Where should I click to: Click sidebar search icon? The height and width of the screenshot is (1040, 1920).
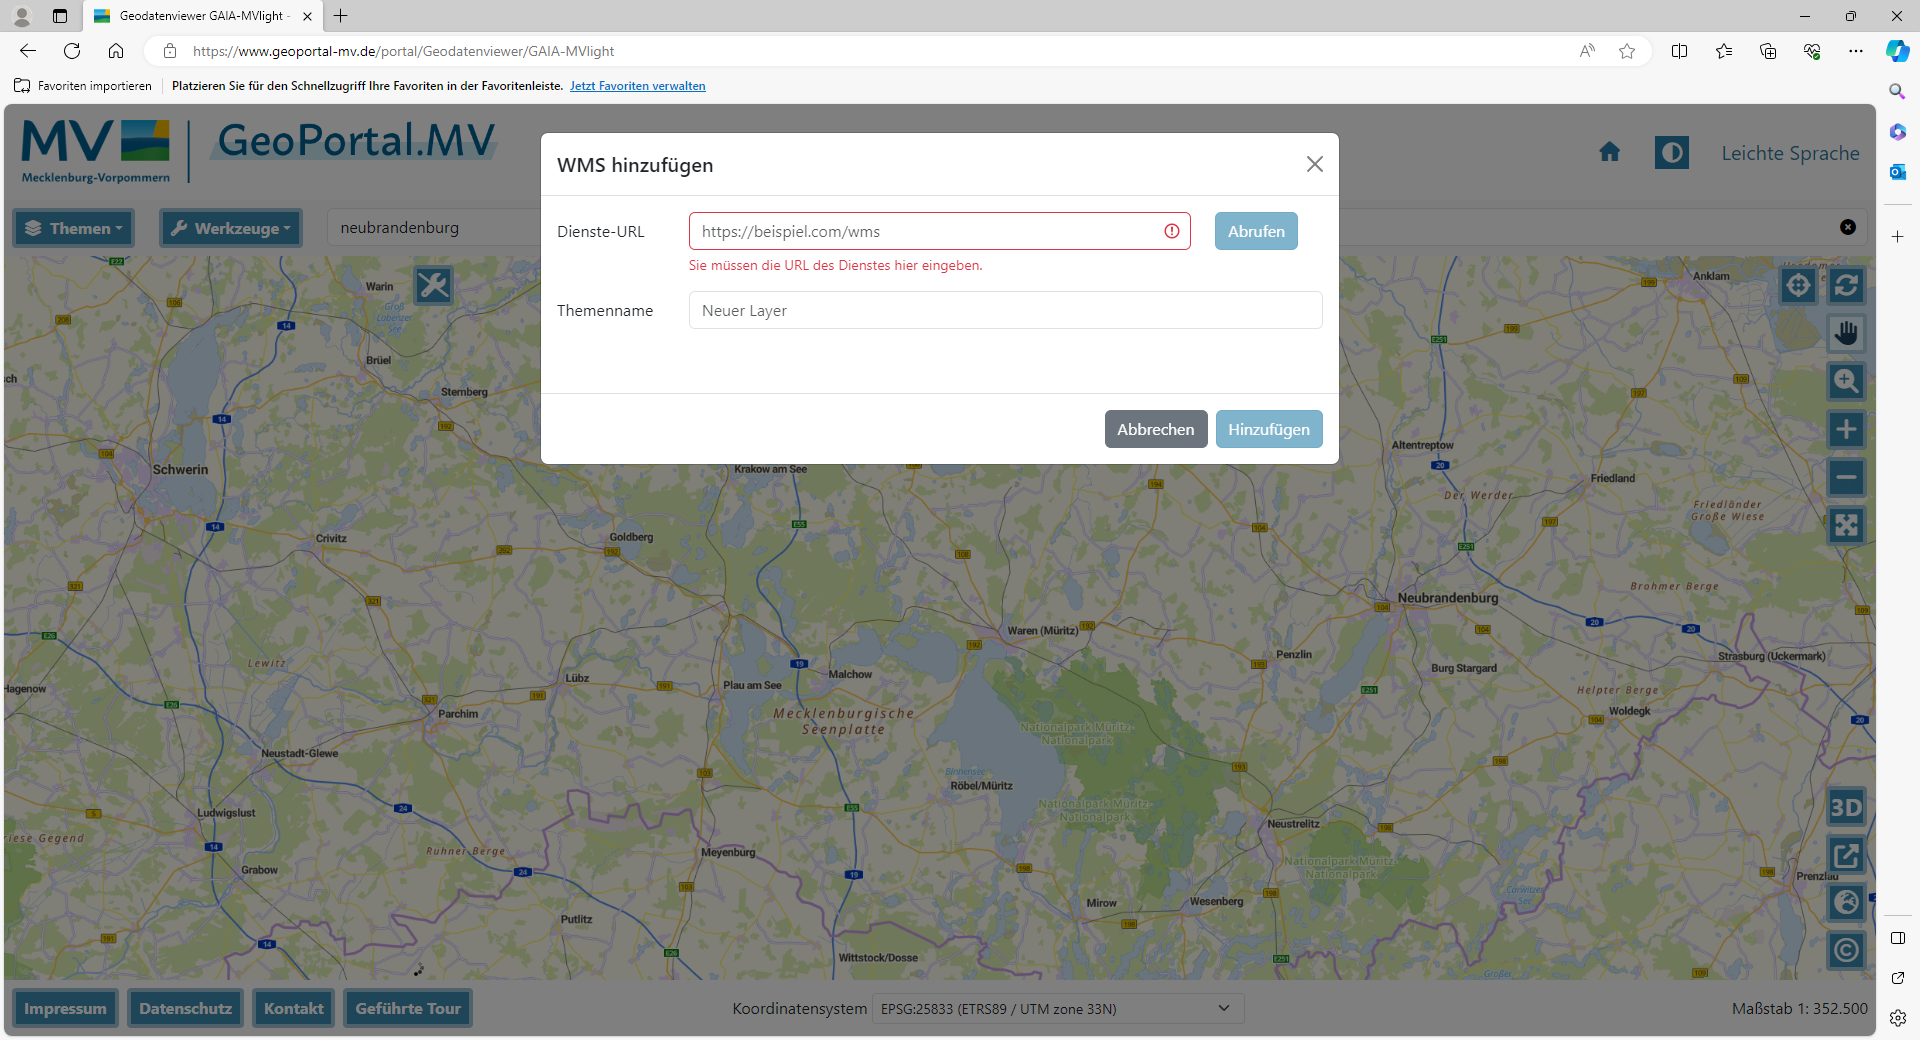[1897, 92]
